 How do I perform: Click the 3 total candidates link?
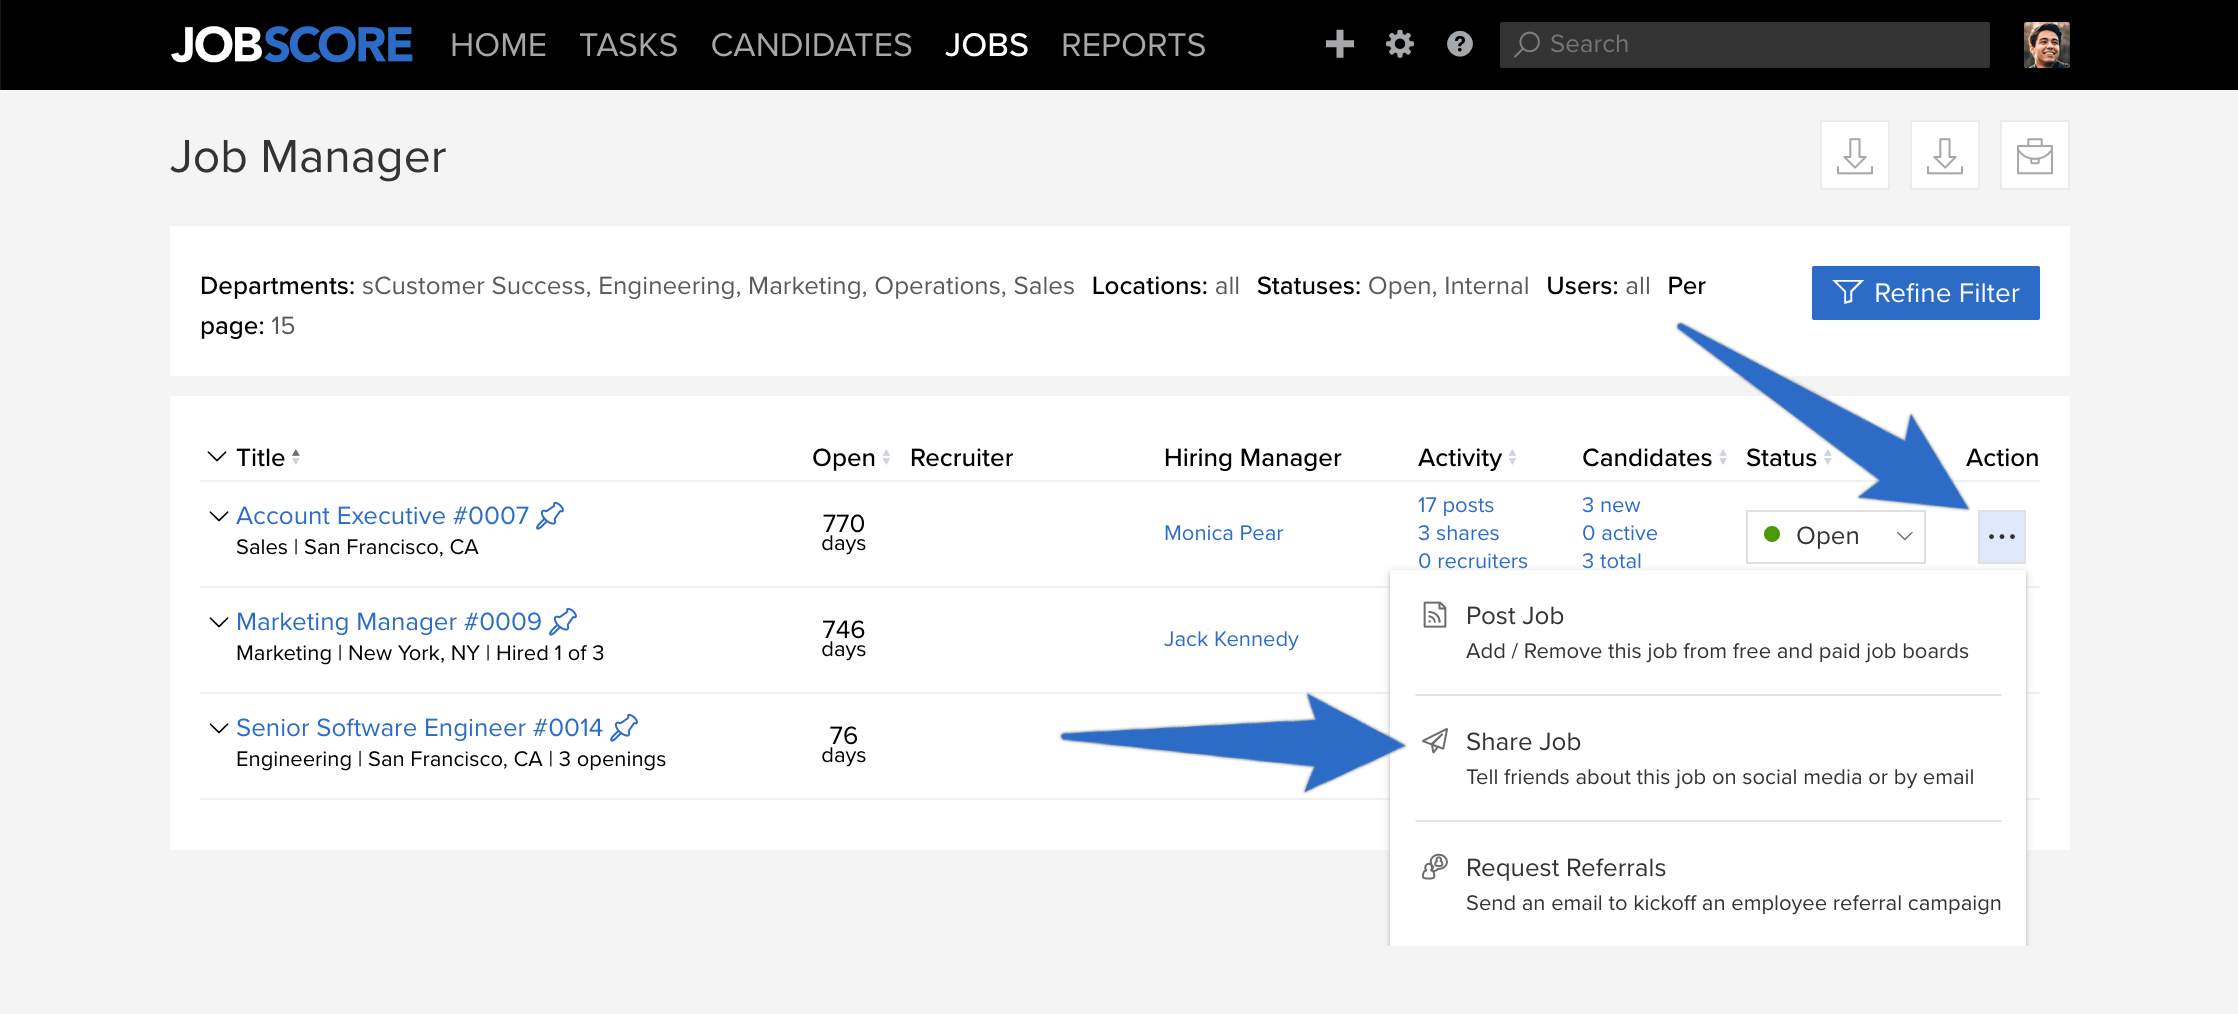[1611, 561]
